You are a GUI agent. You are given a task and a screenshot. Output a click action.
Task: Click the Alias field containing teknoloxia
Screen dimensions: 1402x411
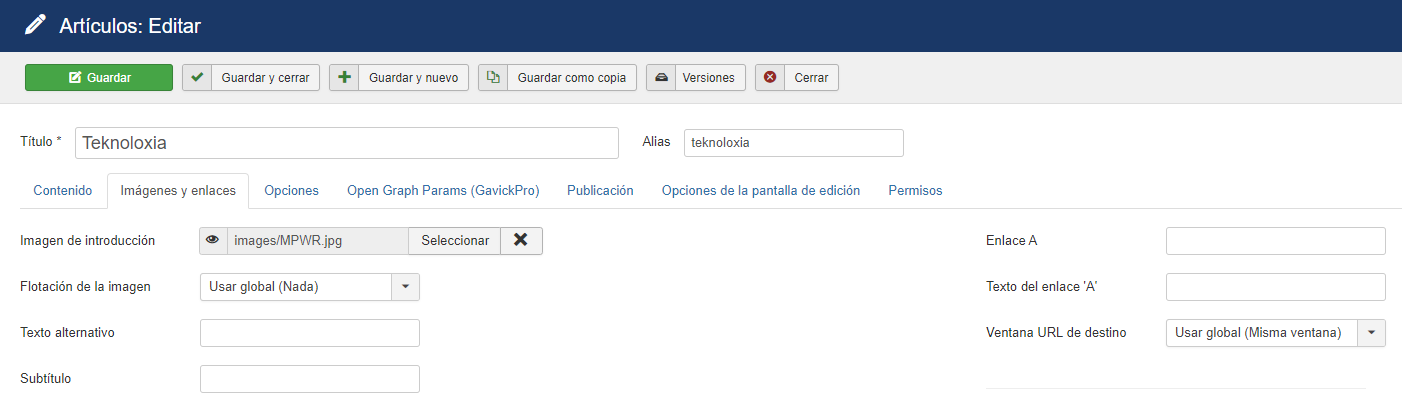794,143
